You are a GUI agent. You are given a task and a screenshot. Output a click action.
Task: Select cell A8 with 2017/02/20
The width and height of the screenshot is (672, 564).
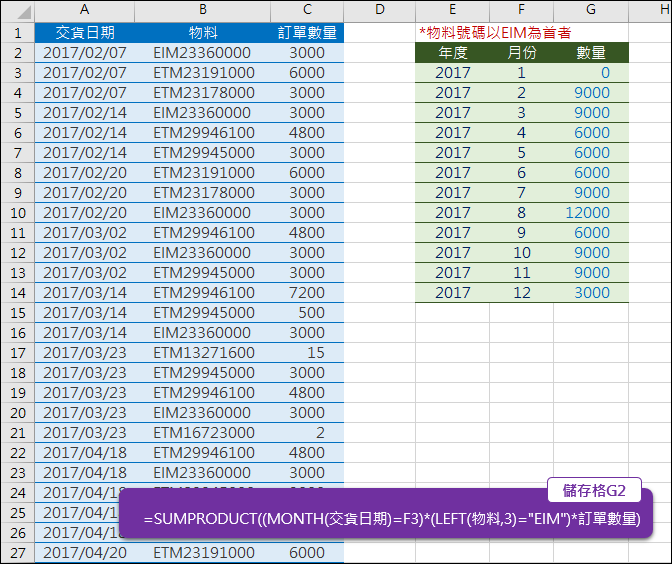[84, 173]
